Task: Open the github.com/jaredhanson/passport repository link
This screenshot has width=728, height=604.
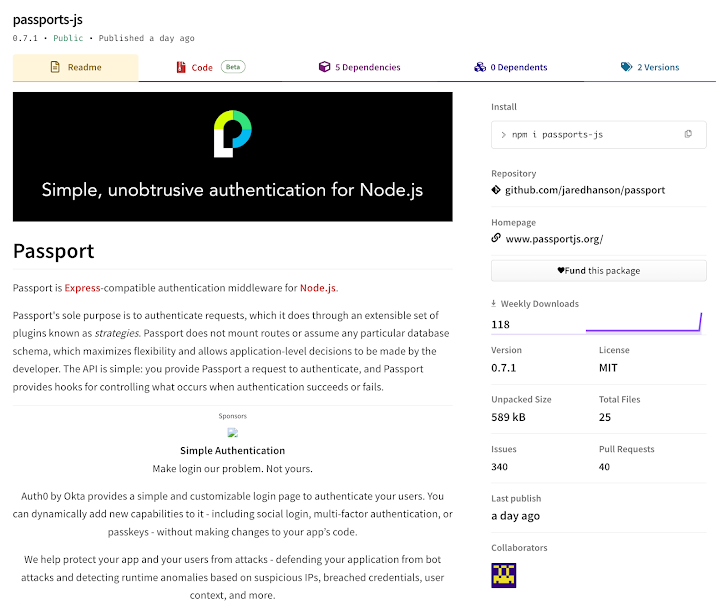Action: (x=585, y=189)
